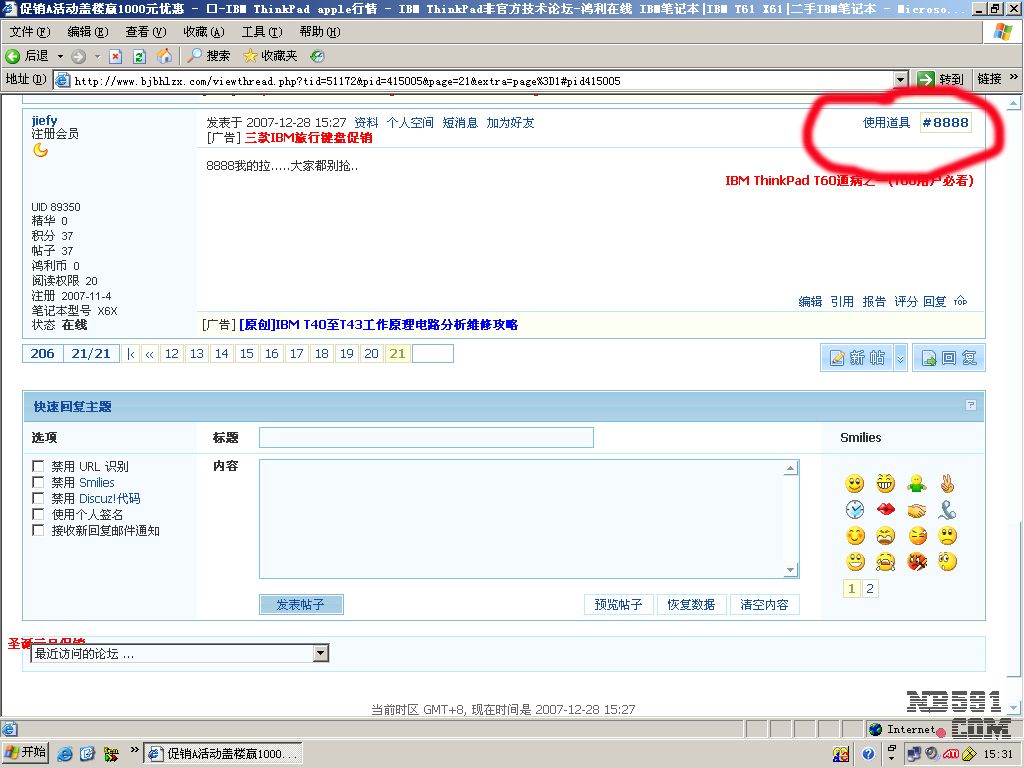
Task: Open the 文件(F) menu
Action: pos(30,31)
